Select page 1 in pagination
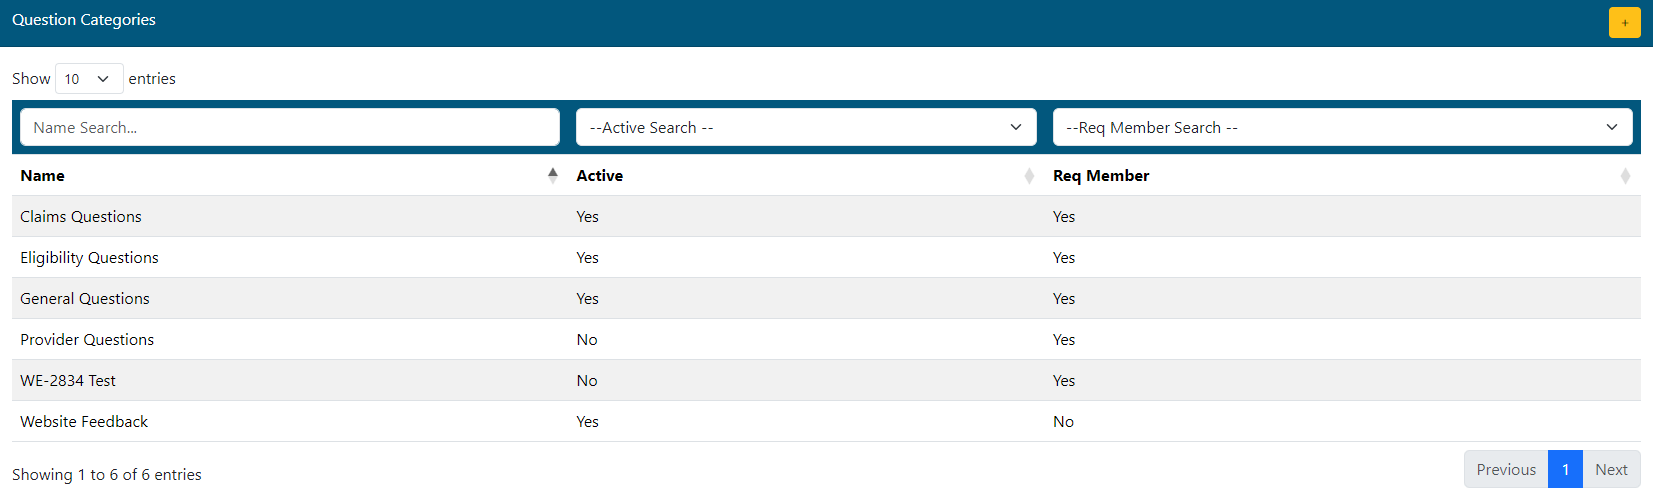The height and width of the screenshot is (500, 1653). (1565, 470)
